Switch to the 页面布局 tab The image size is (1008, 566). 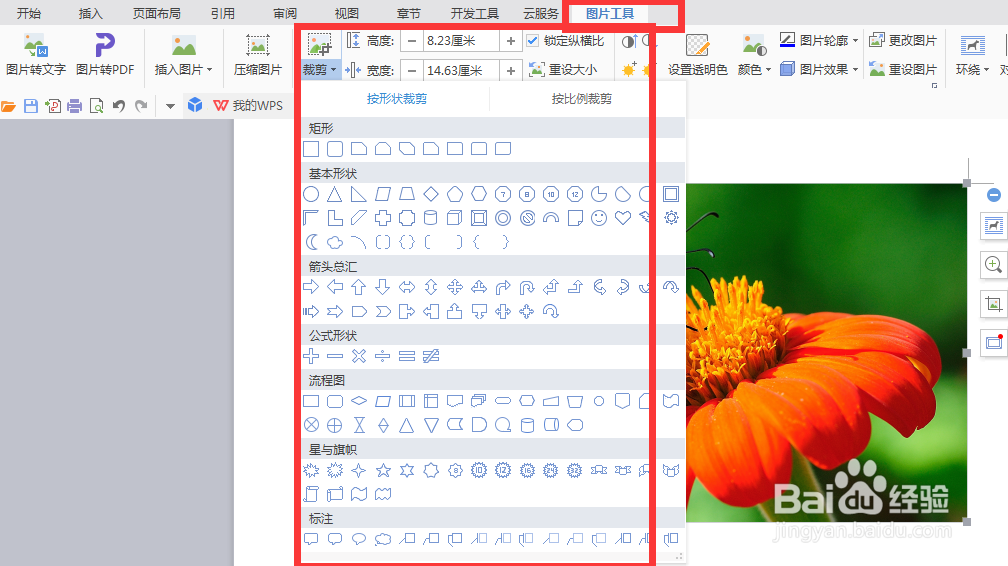point(156,14)
